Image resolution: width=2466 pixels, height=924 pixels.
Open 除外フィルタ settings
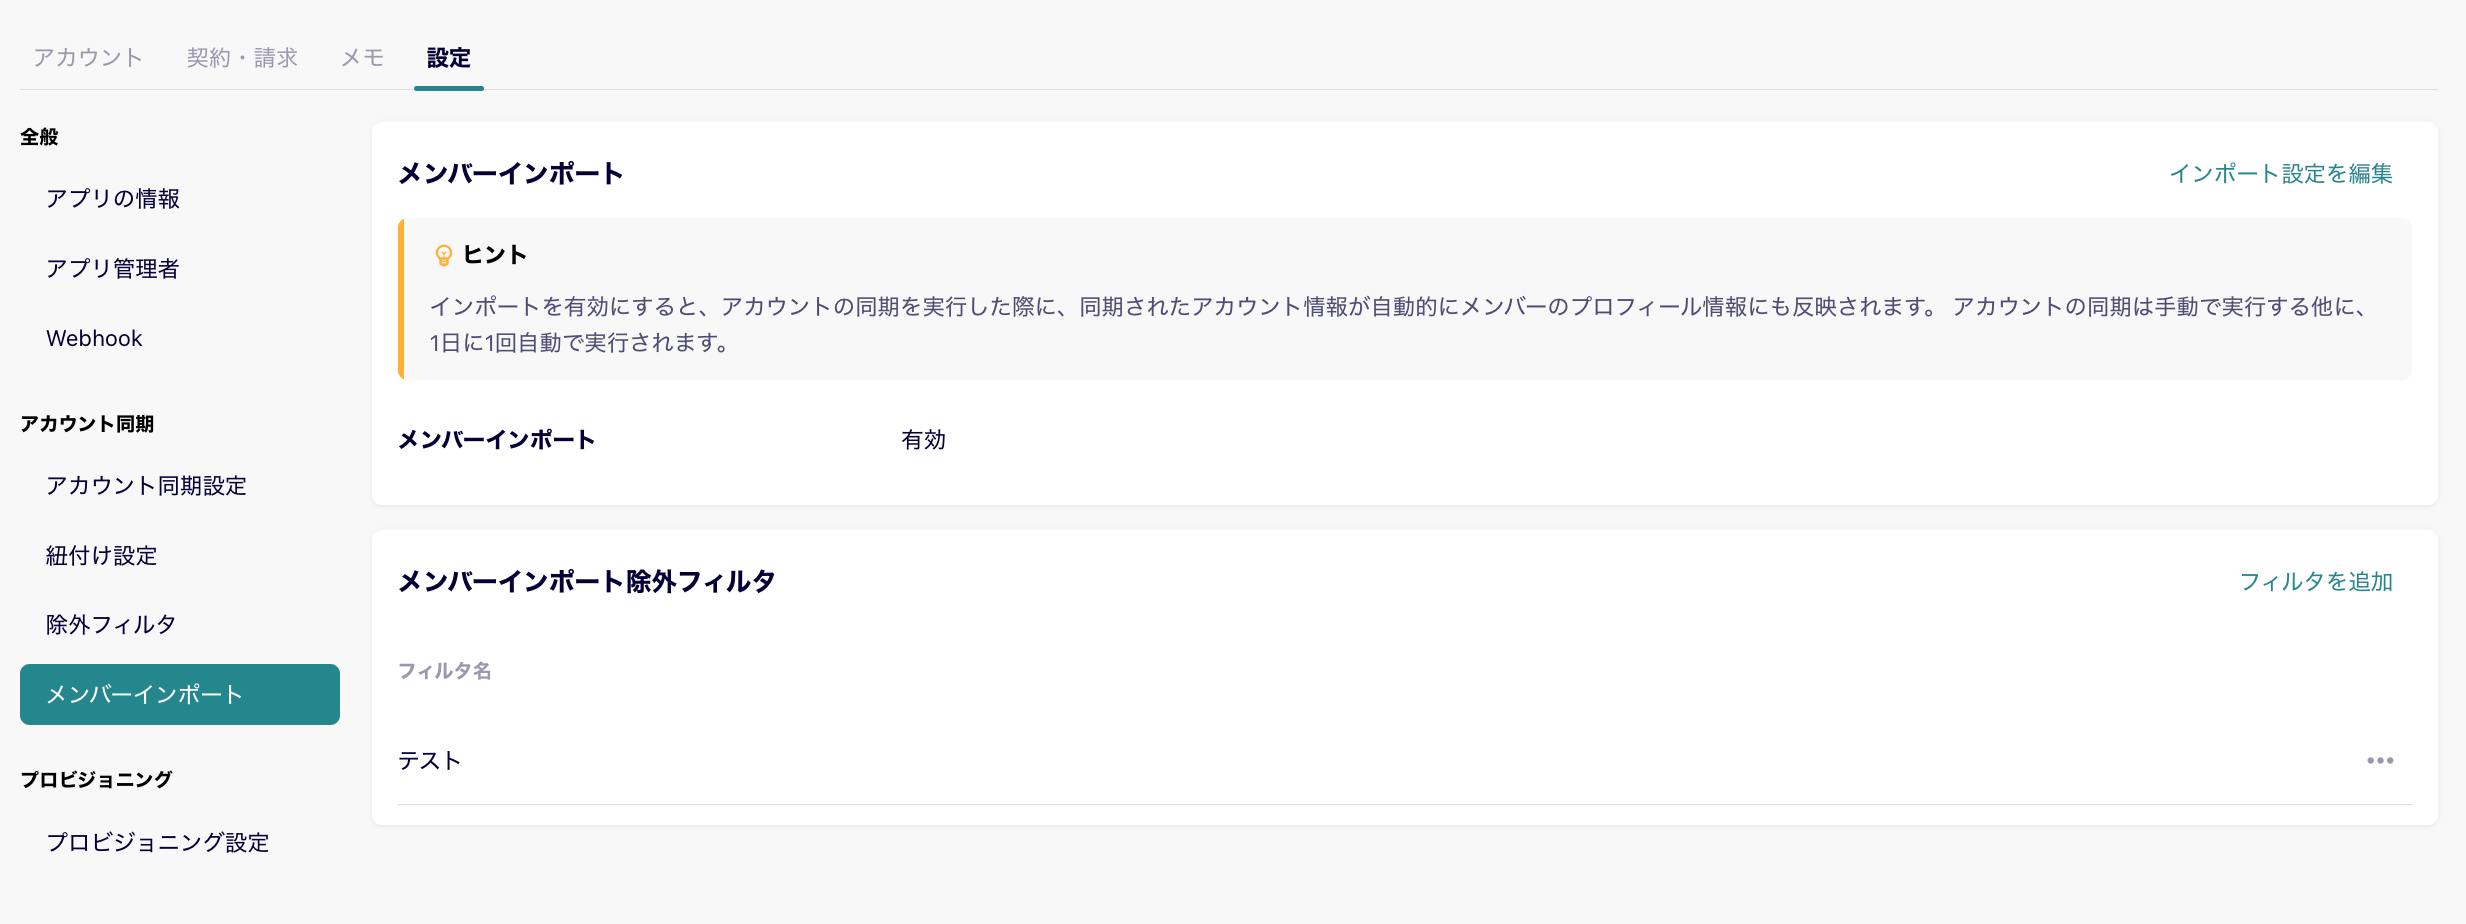[x=110, y=624]
